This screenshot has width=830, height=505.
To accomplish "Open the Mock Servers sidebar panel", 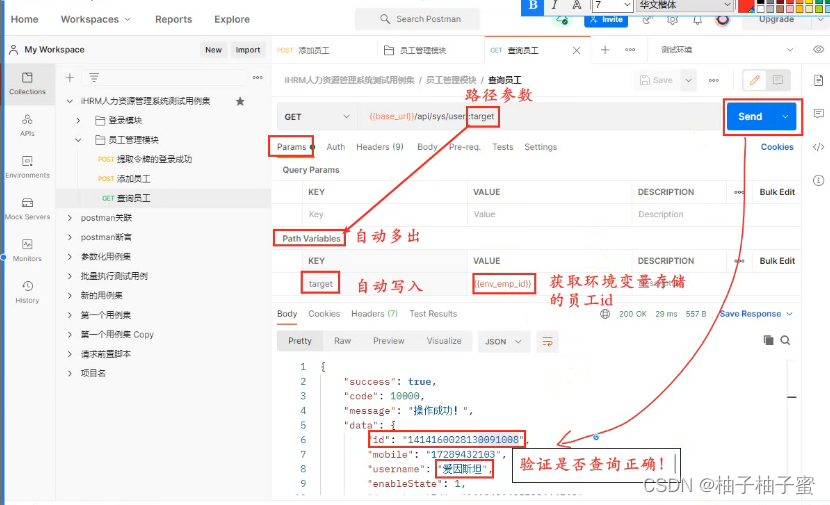I will [27, 209].
